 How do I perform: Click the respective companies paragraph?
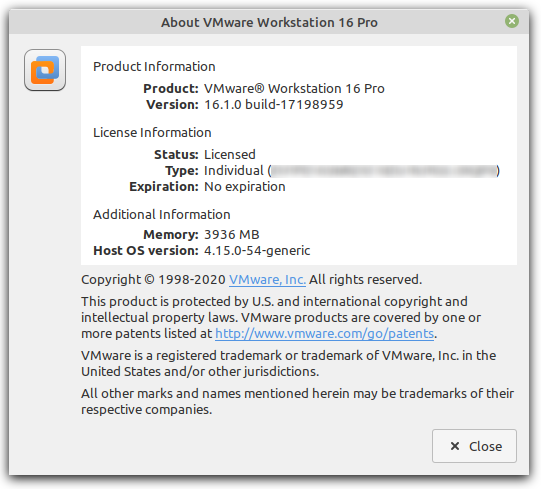point(297,401)
